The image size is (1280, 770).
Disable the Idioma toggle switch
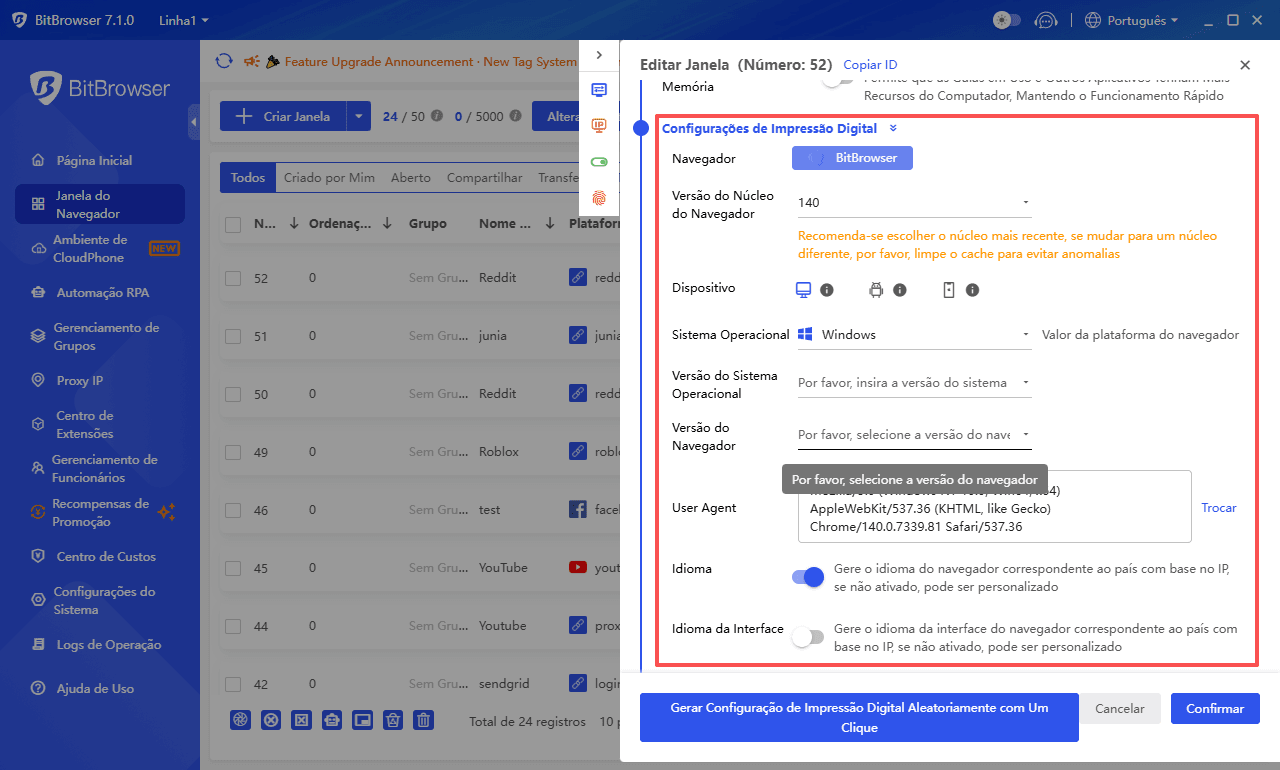pyautogui.click(x=808, y=577)
